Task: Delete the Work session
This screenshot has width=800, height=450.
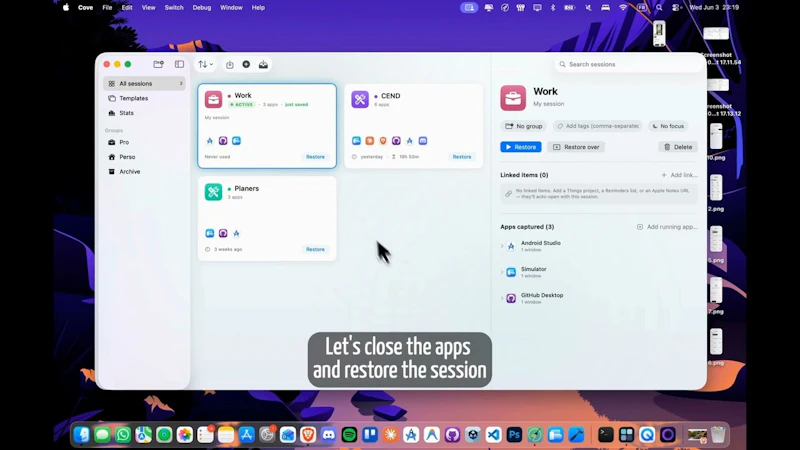Action: pos(678,147)
